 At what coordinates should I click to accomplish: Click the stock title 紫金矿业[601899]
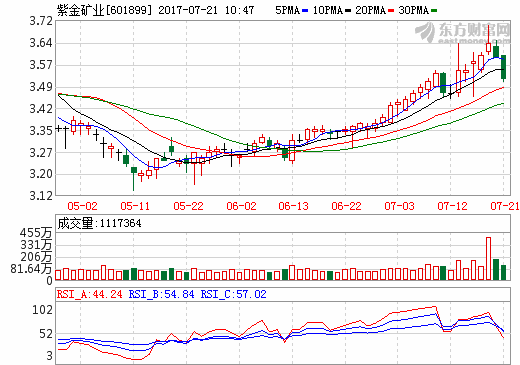coord(104,10)
